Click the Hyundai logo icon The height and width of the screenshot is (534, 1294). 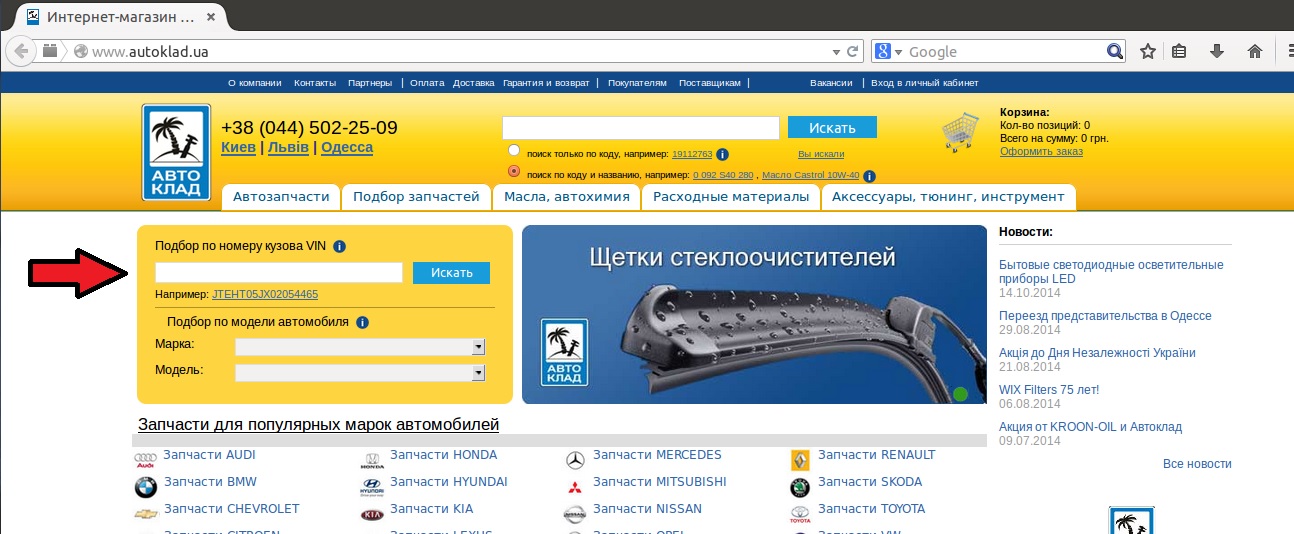pos(372,487)
